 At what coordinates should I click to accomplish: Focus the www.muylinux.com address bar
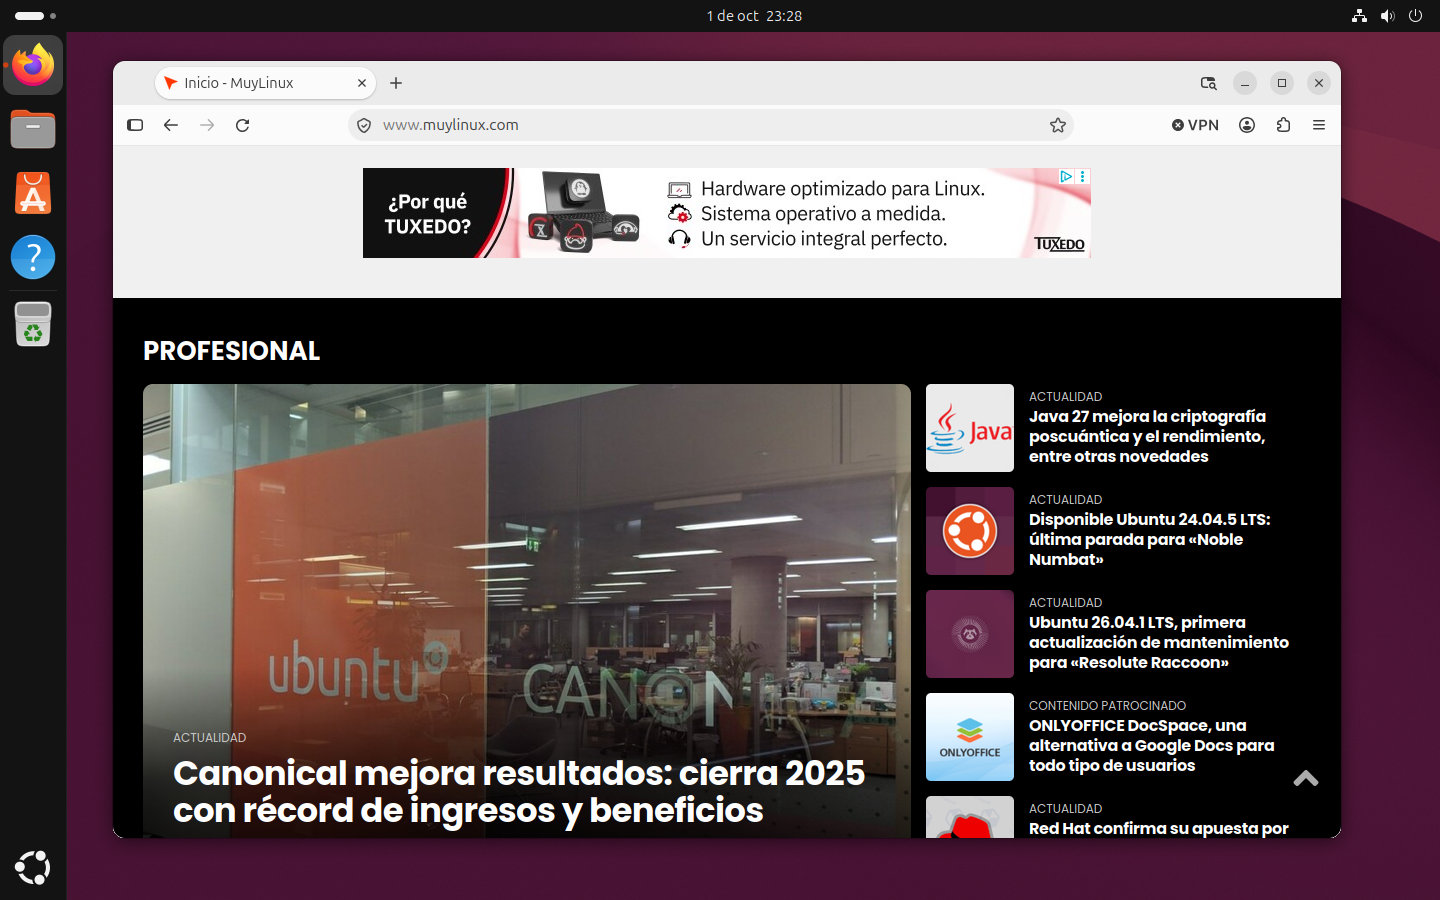(x=710, y=125)
